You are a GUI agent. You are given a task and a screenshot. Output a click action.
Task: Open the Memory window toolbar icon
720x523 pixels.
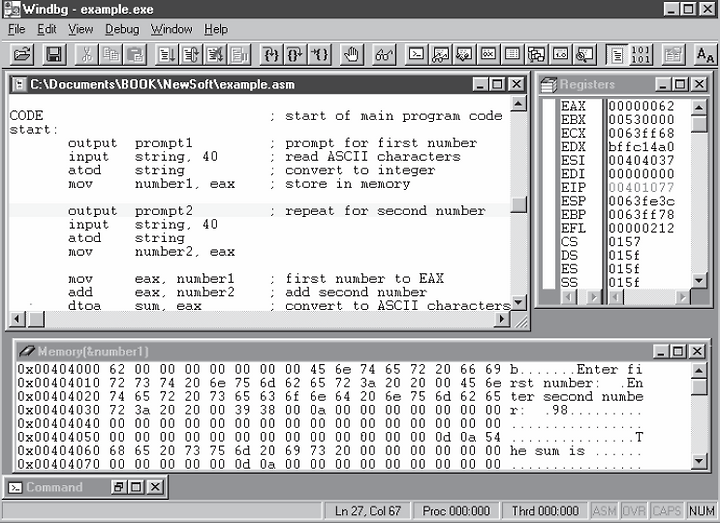coord(512,55)
